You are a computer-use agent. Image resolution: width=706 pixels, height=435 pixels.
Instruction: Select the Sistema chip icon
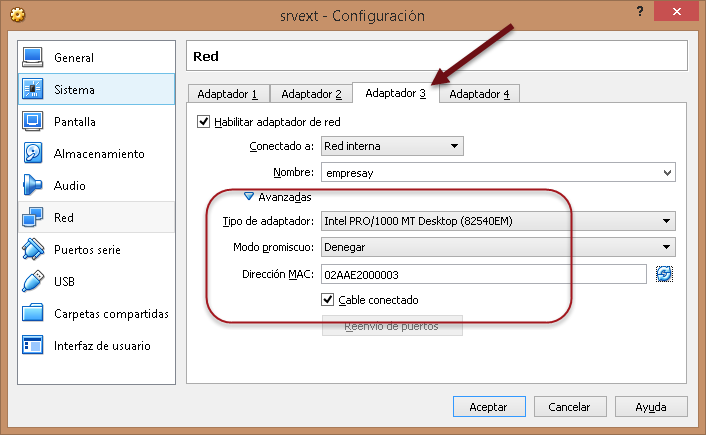[x=34, y=90]
